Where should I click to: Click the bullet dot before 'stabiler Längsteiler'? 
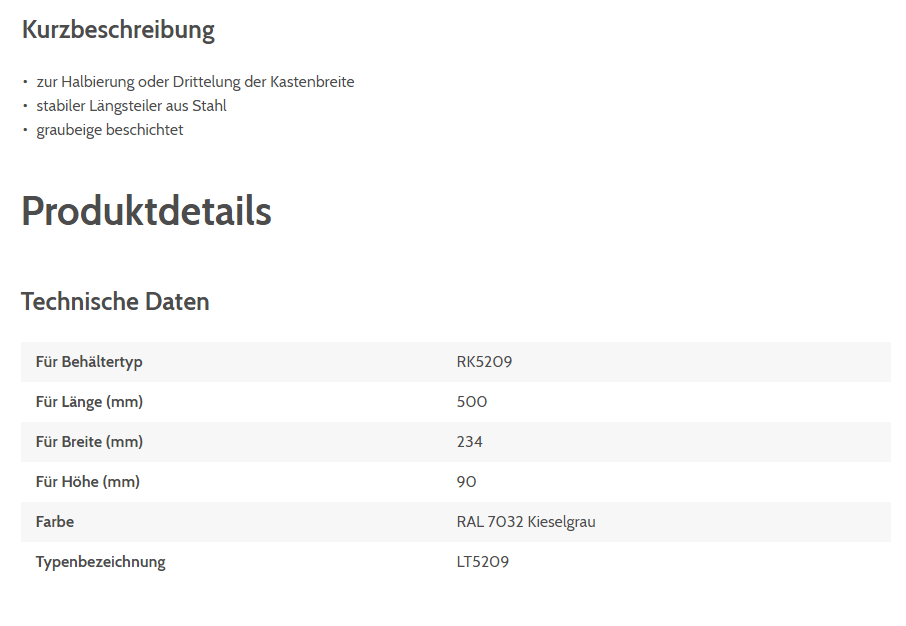click(x=25, y=106)
